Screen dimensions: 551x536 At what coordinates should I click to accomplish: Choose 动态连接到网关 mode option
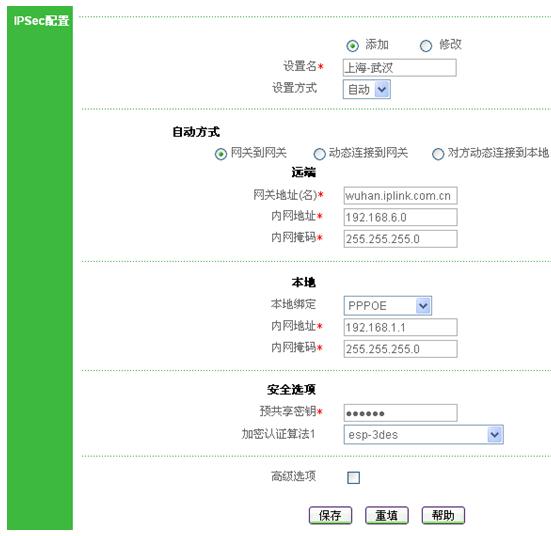tap(319, 154)
